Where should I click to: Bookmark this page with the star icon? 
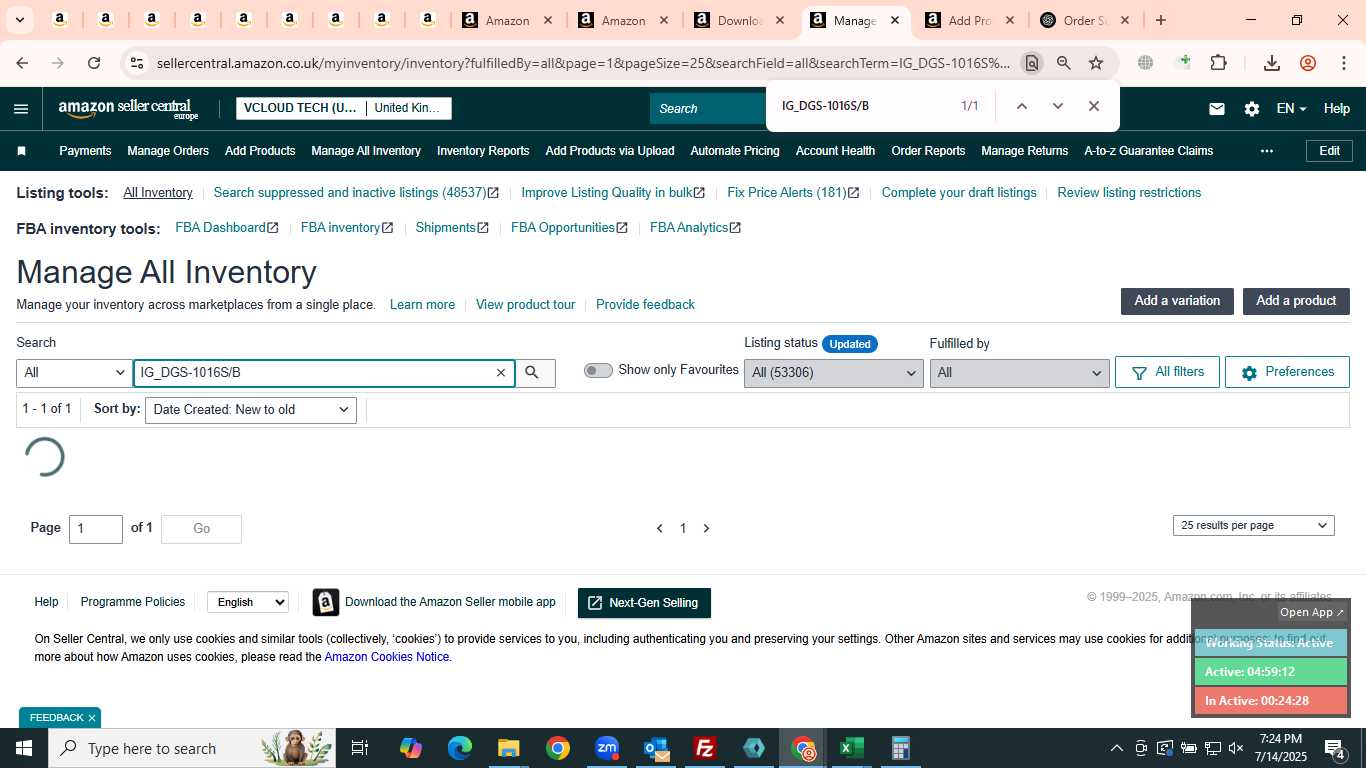click(1096, 63)
